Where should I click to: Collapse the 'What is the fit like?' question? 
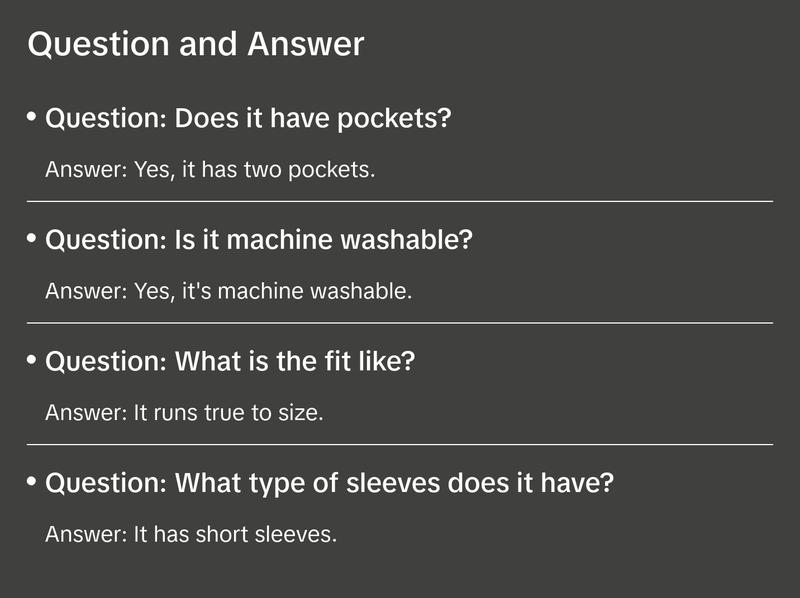pos(230,361)
